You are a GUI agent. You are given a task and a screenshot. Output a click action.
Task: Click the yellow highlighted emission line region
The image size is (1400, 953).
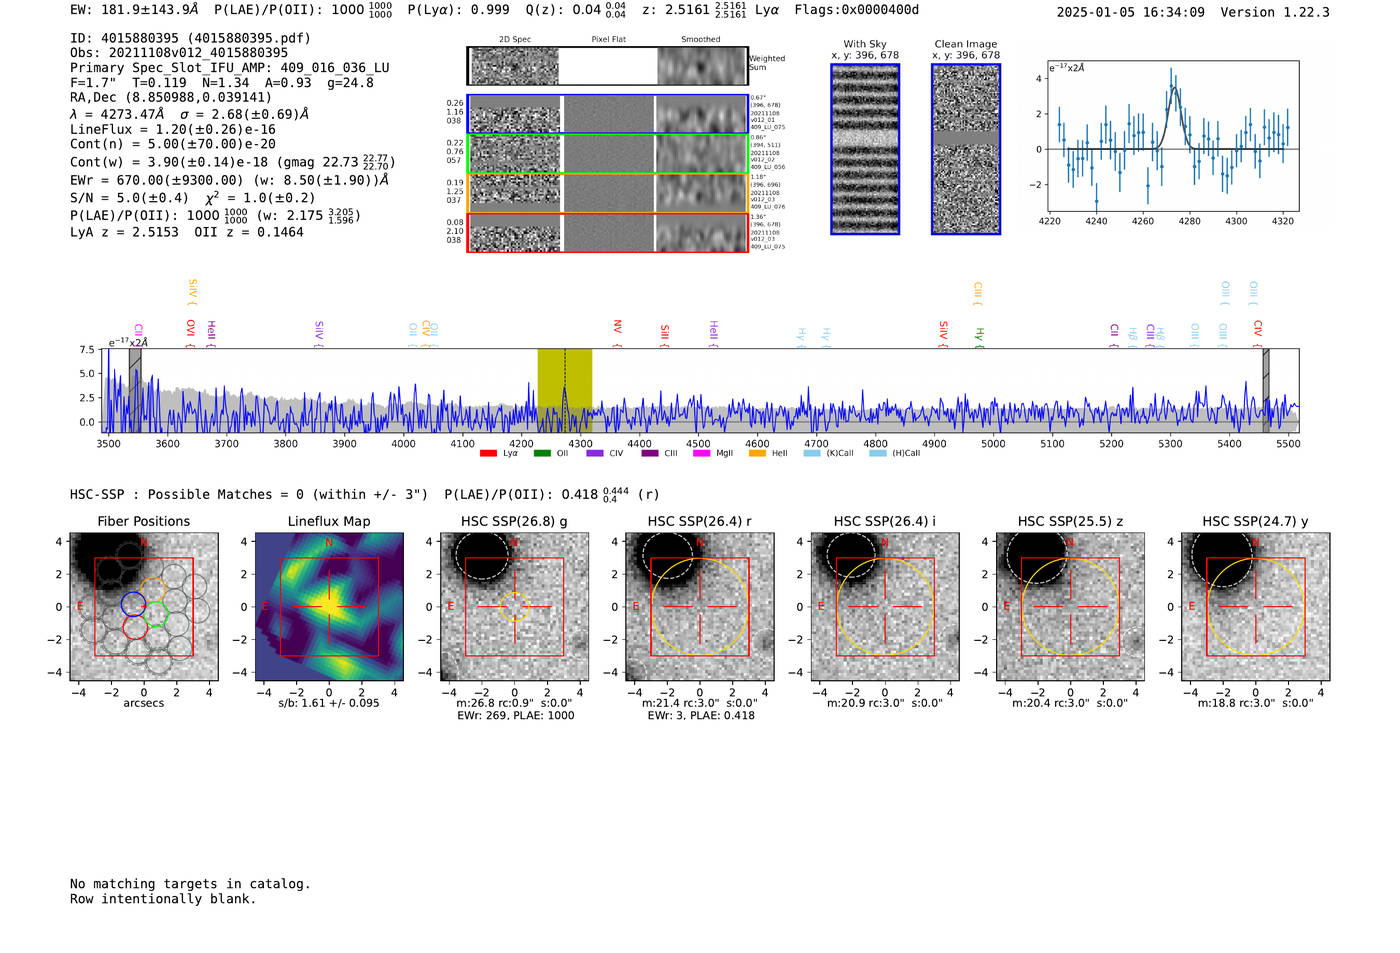tap(565, 390)
